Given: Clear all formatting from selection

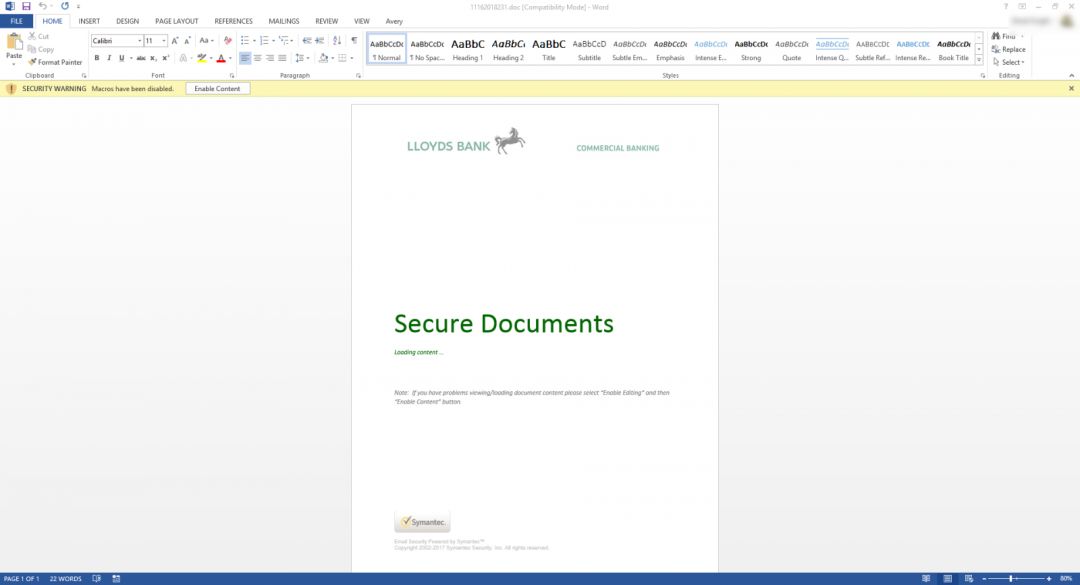Looking at the screenshot, I should click(x=228, y=41).
